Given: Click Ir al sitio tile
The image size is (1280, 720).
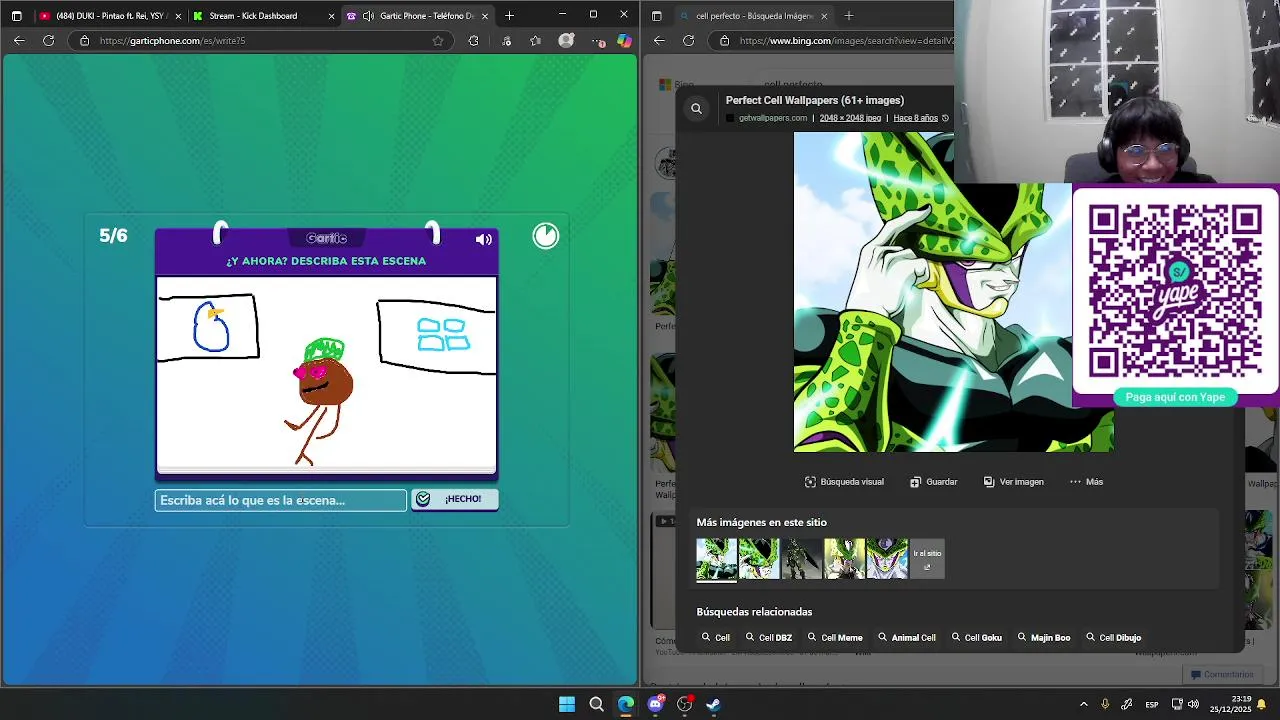Looking at the screenshot, I should 927,559.
